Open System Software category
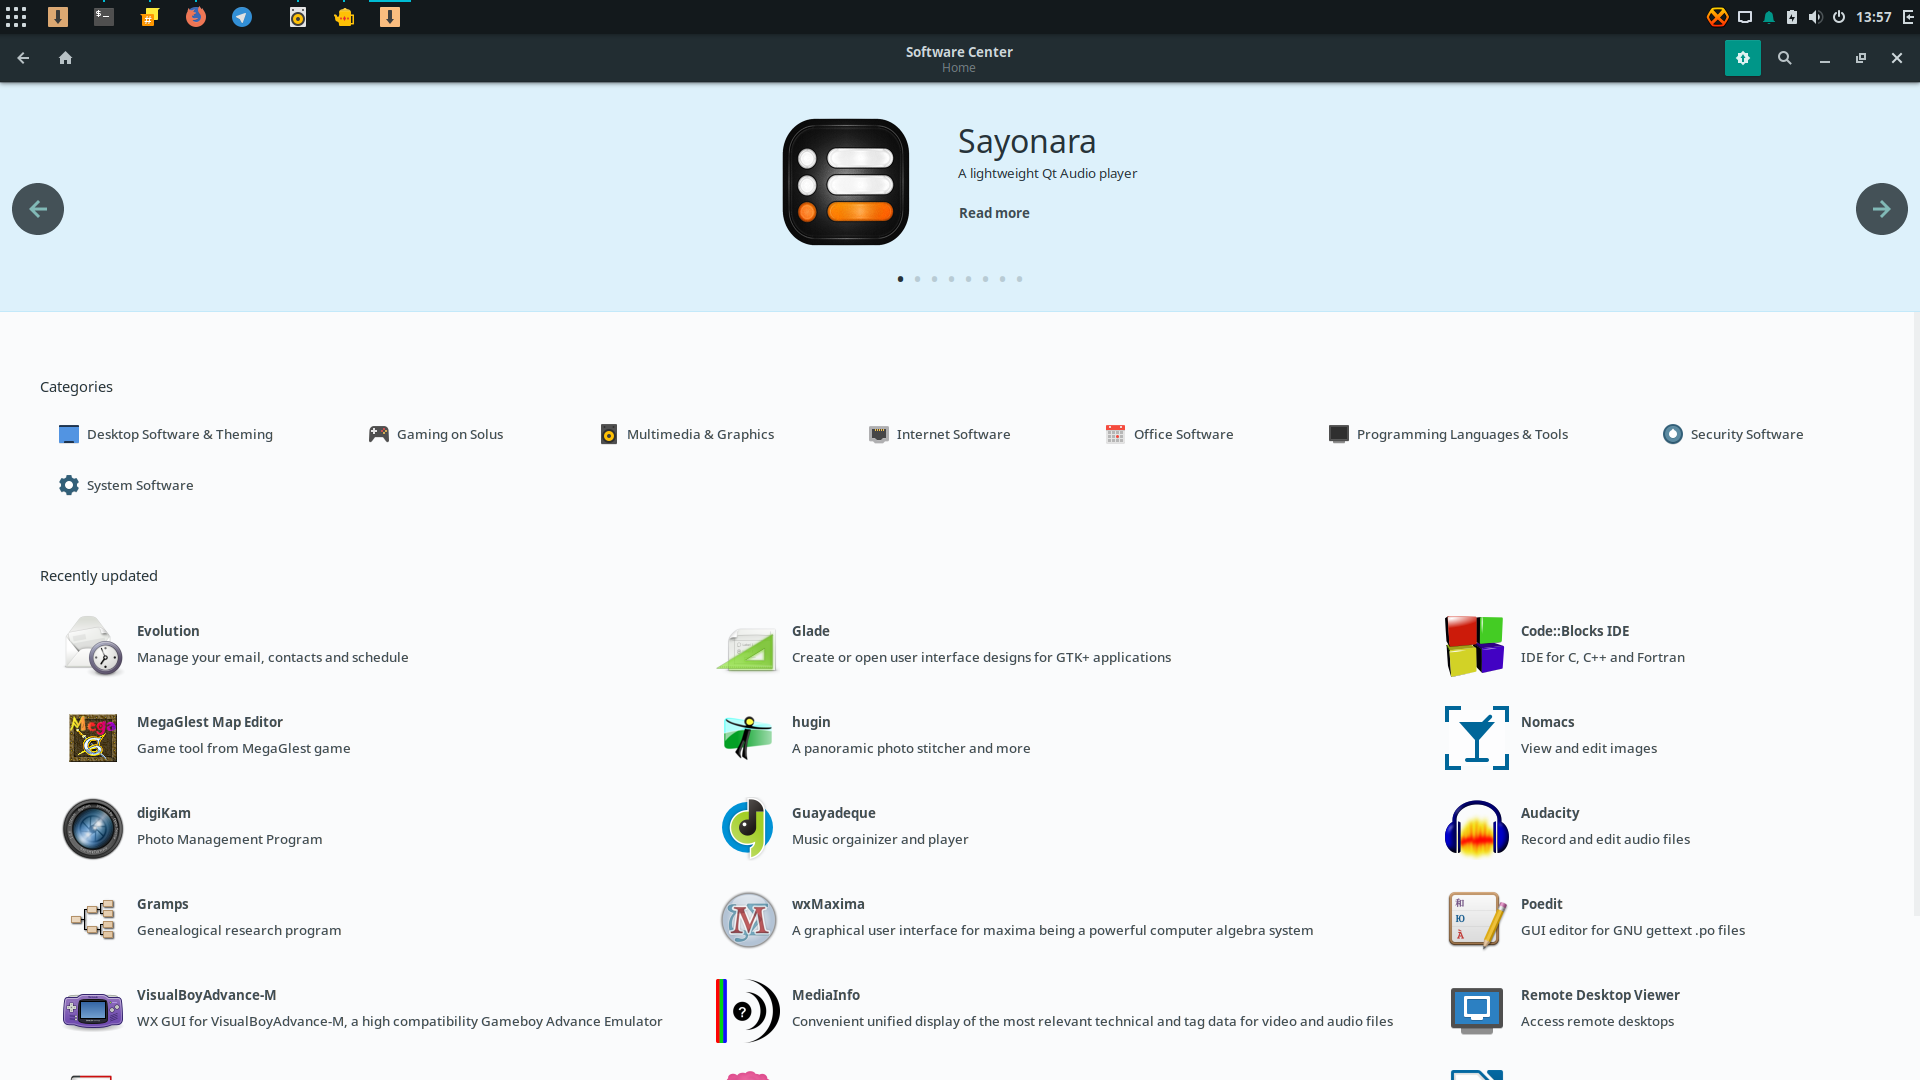Image resolution: width=1920 pixels, height=1080 pixels. point(126,485)
